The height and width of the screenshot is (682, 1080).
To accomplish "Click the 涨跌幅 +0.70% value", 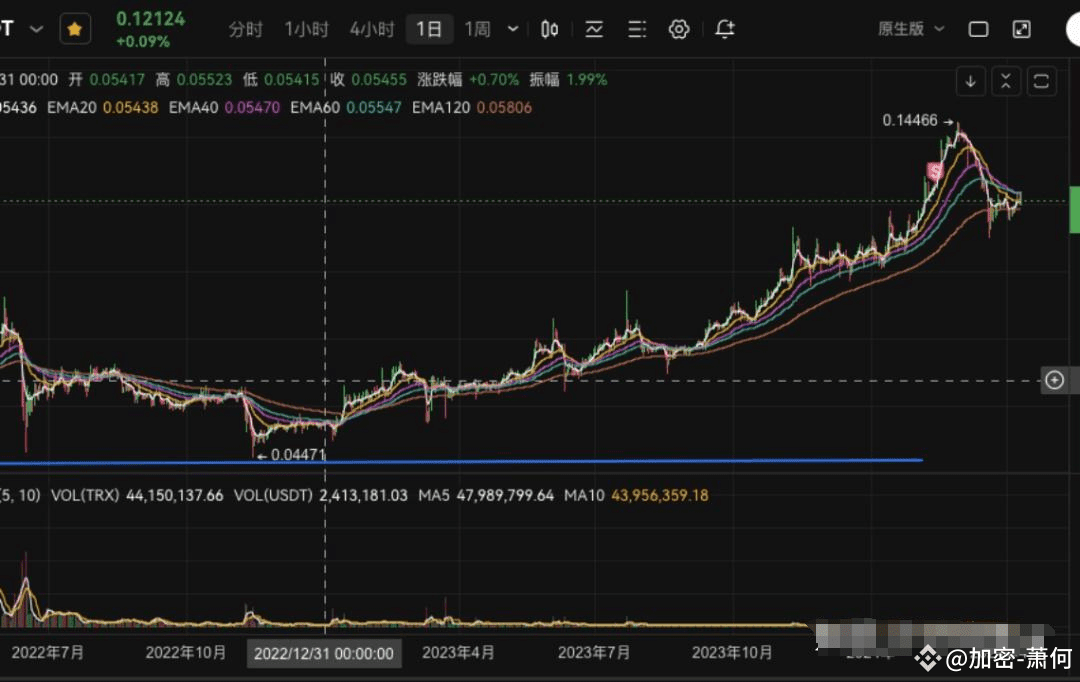I will click(x=468, y=80).
